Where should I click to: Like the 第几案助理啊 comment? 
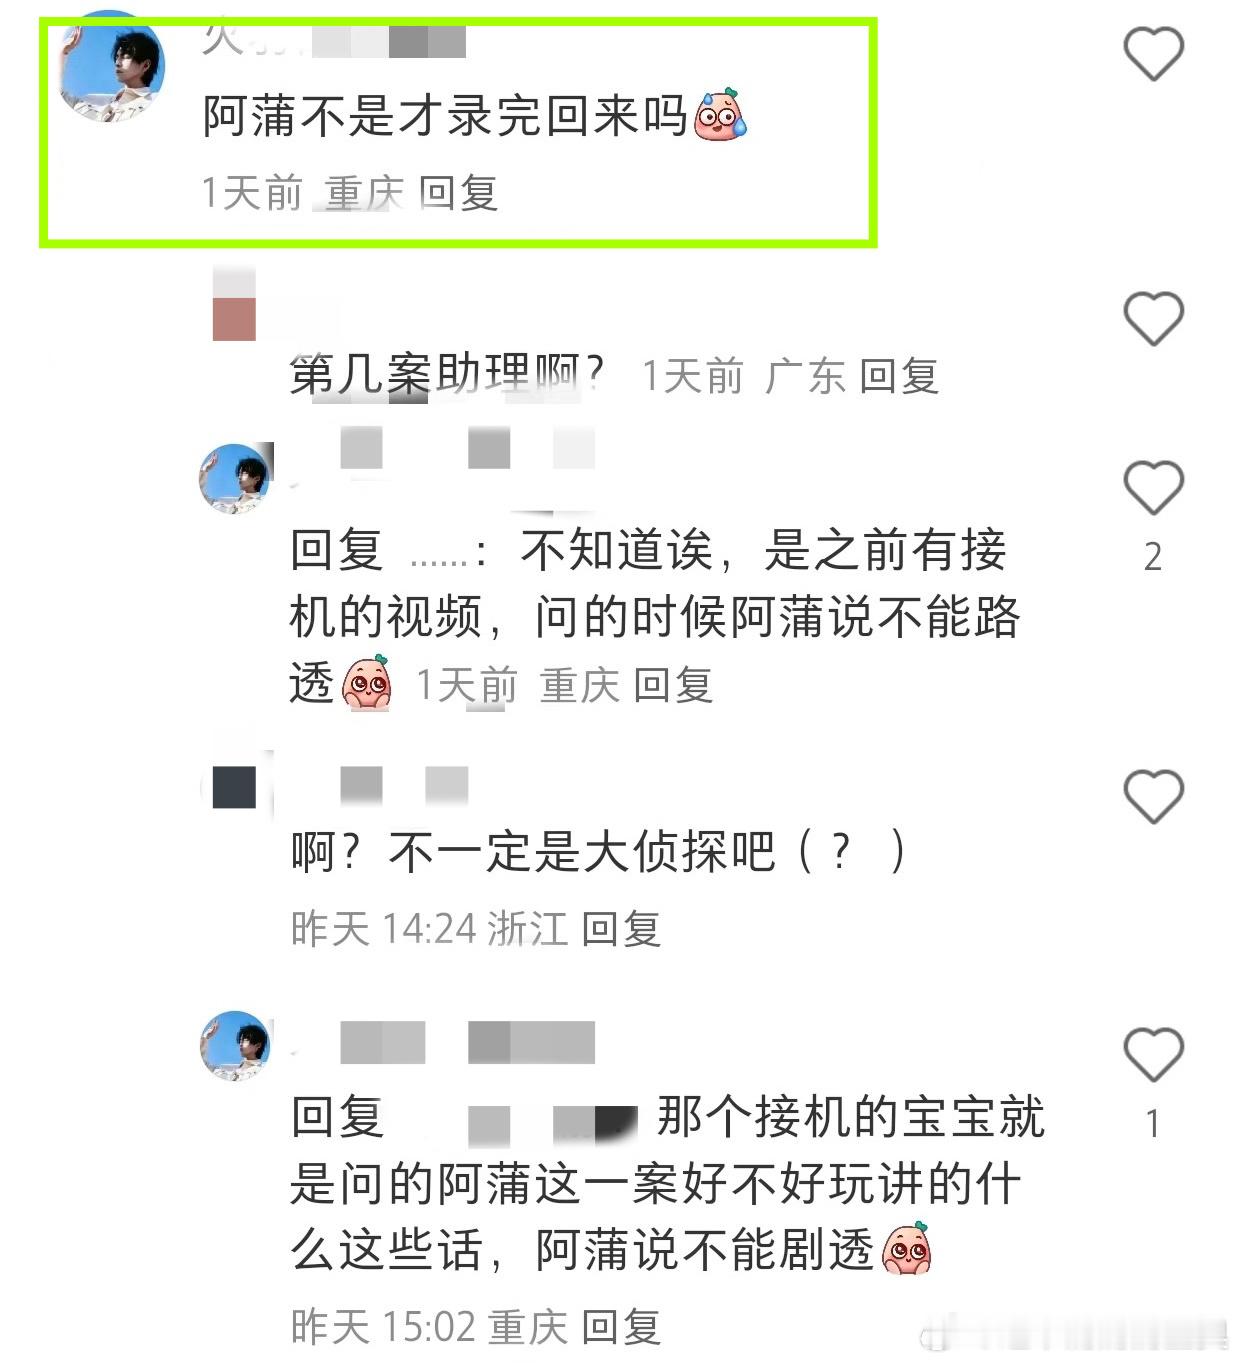[x=1154, y=319]
